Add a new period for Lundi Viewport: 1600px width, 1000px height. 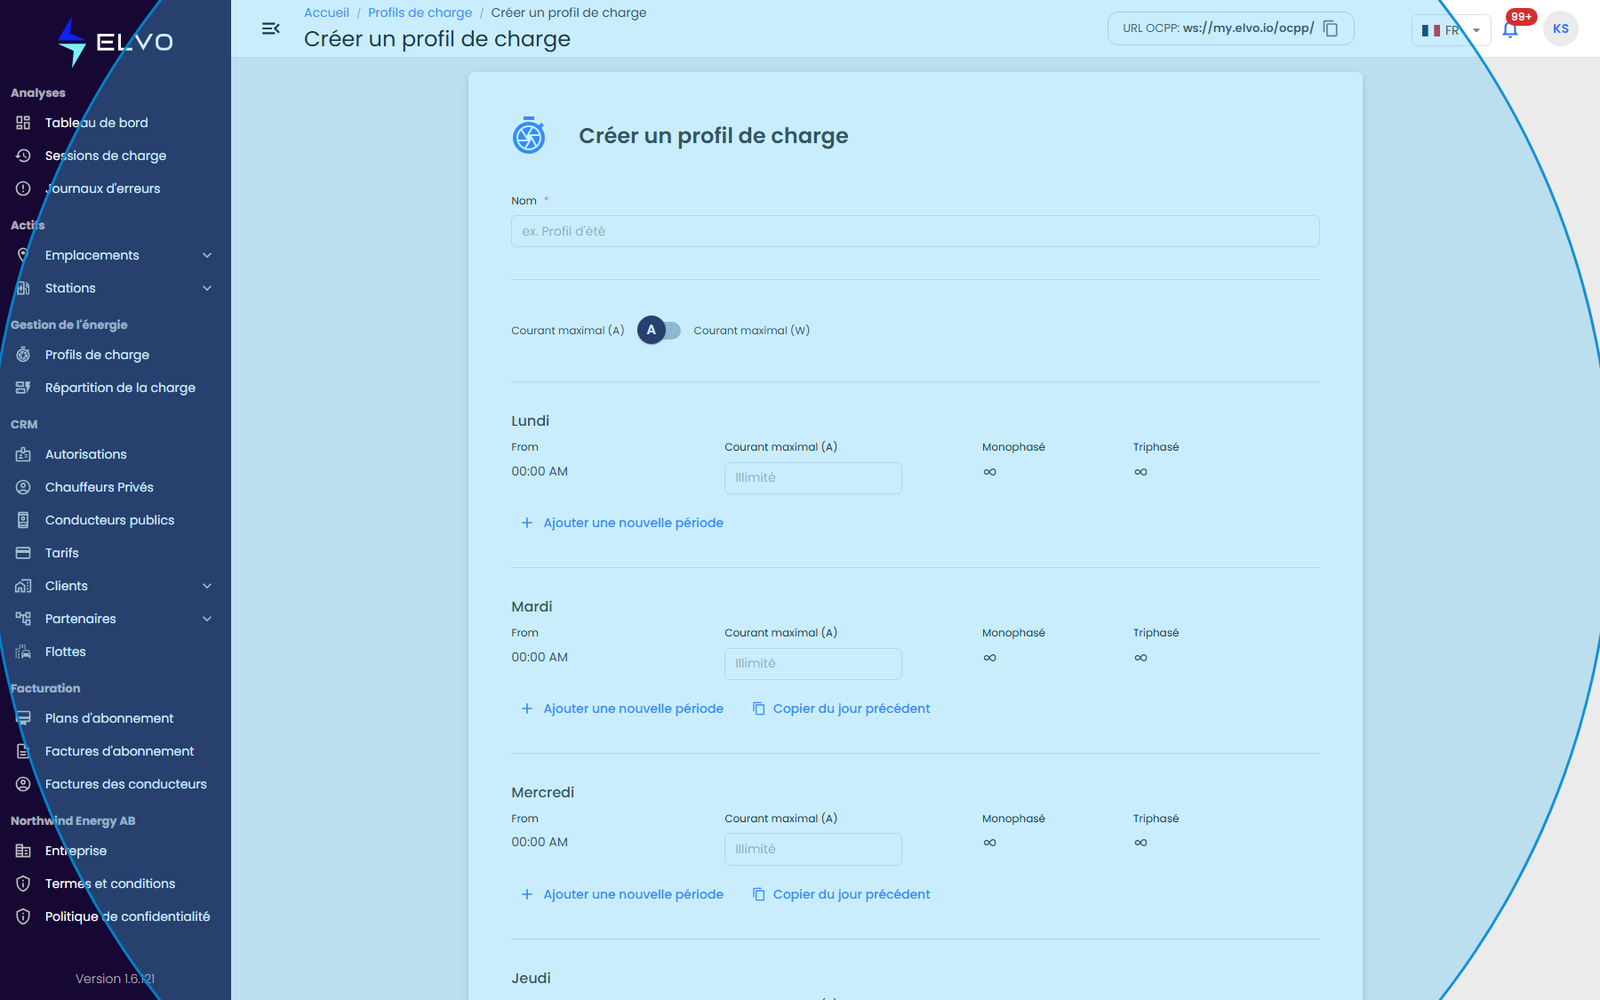coord(622,523)
